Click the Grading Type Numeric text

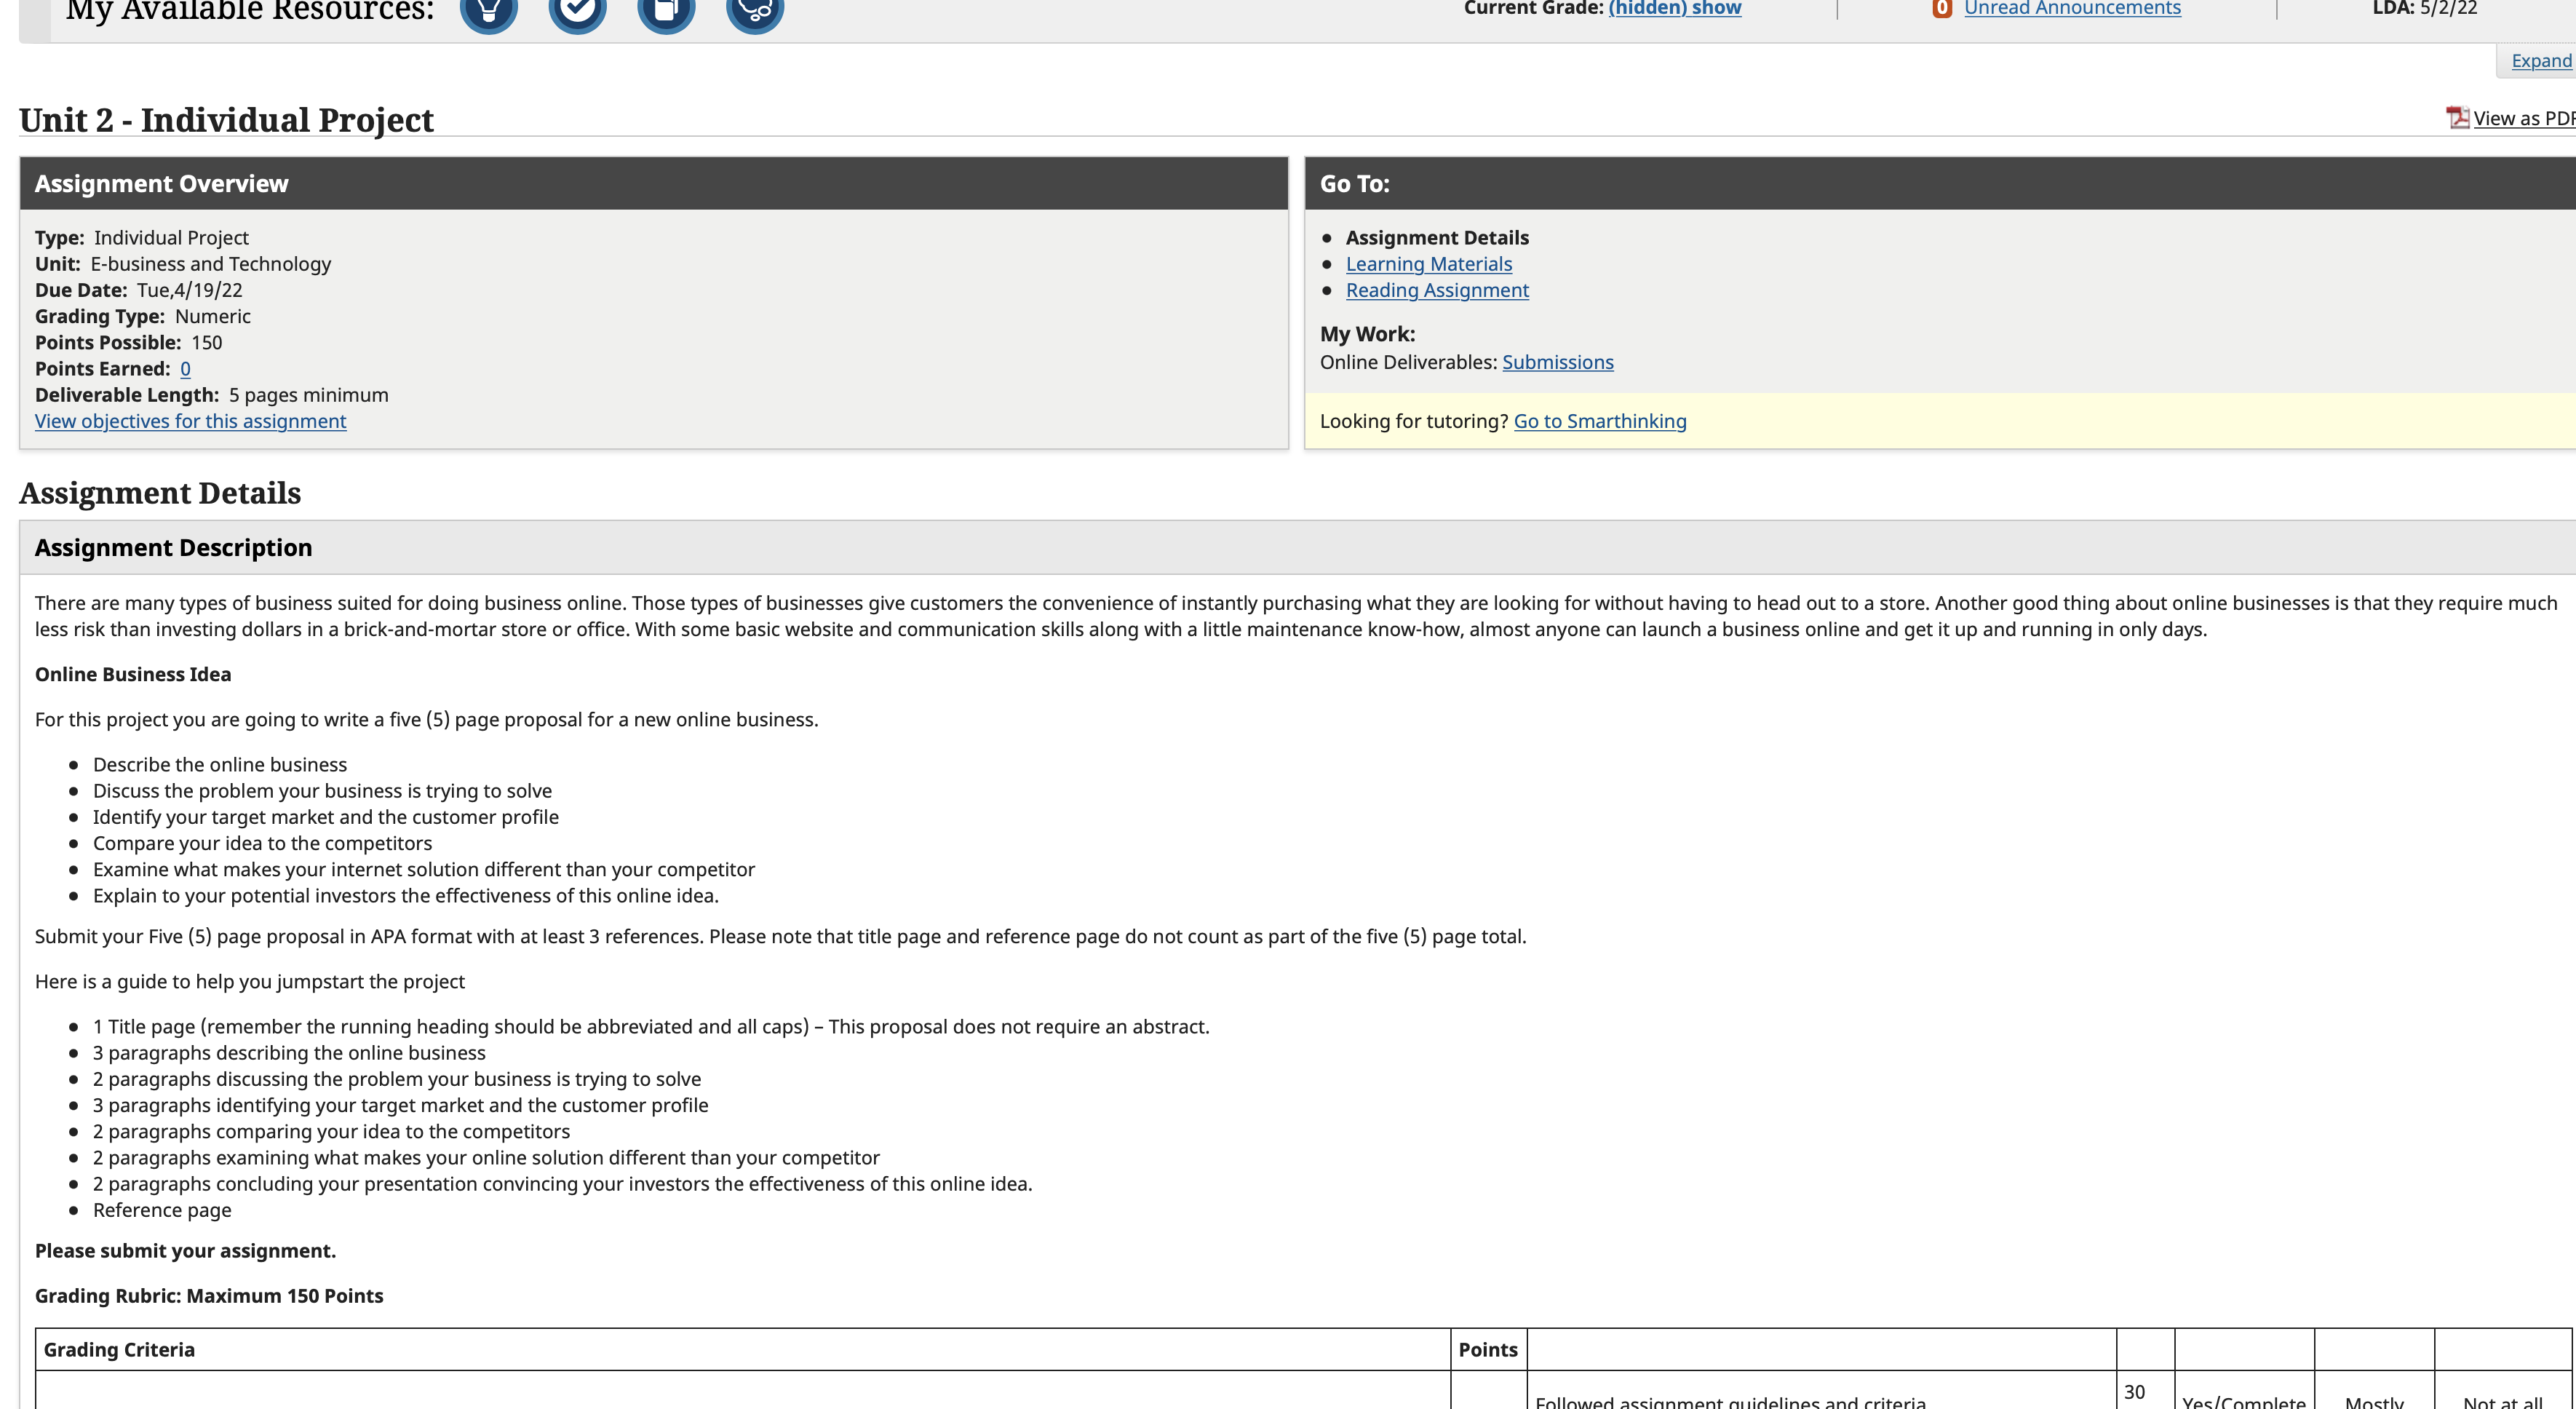(143, 316)
